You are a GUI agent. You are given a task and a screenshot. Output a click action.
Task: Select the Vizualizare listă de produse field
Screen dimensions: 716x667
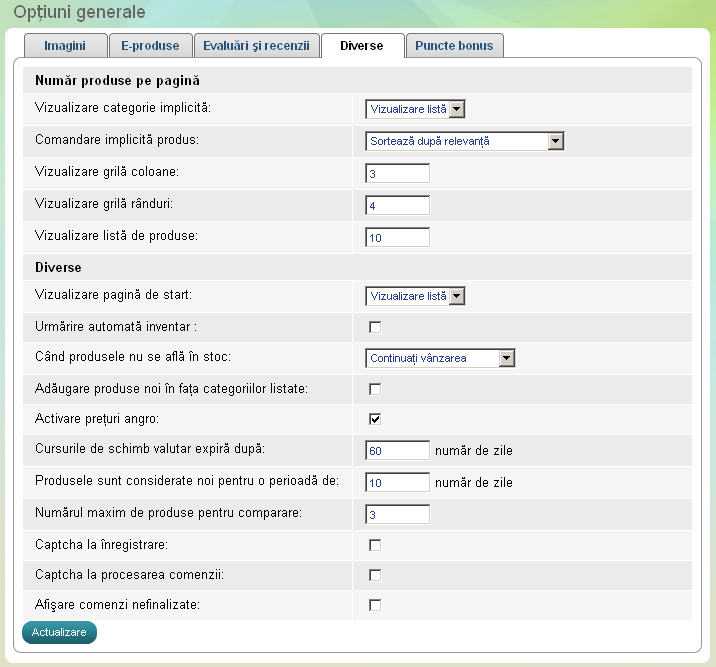[397, 237]
